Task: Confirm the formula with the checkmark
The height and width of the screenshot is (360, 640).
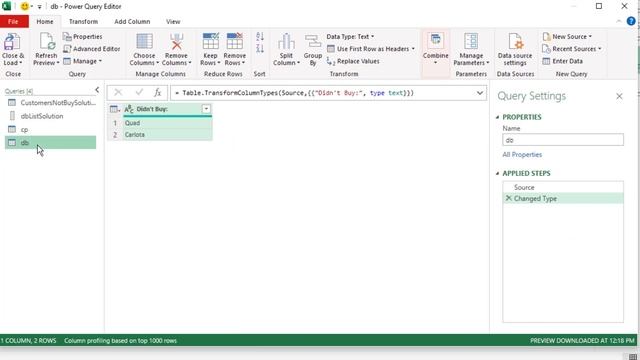Action: click(139, 93)
